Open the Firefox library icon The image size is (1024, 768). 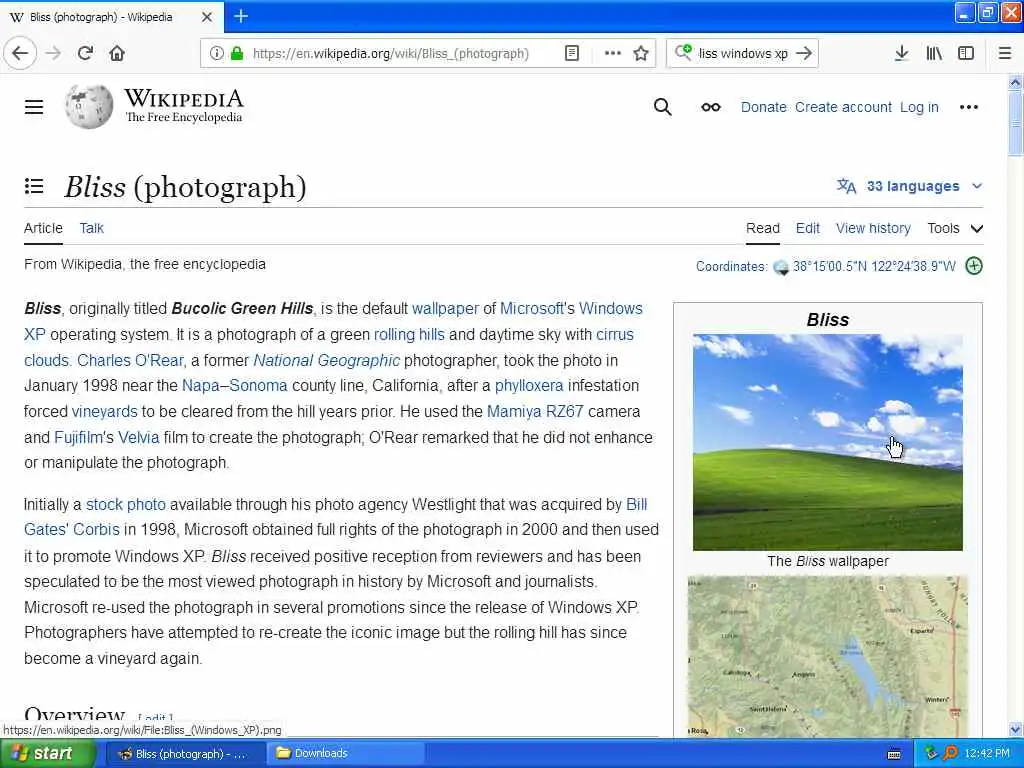934,54
